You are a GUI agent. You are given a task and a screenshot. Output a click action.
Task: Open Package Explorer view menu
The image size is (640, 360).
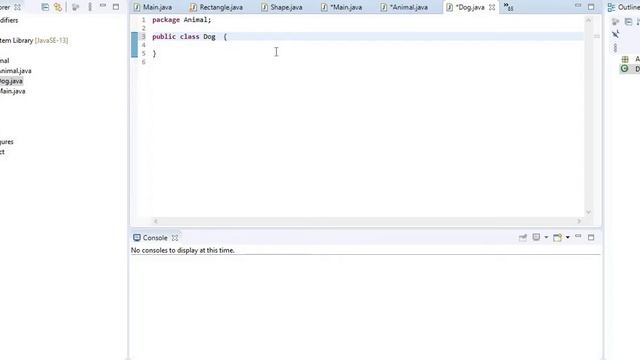point(90,7)
